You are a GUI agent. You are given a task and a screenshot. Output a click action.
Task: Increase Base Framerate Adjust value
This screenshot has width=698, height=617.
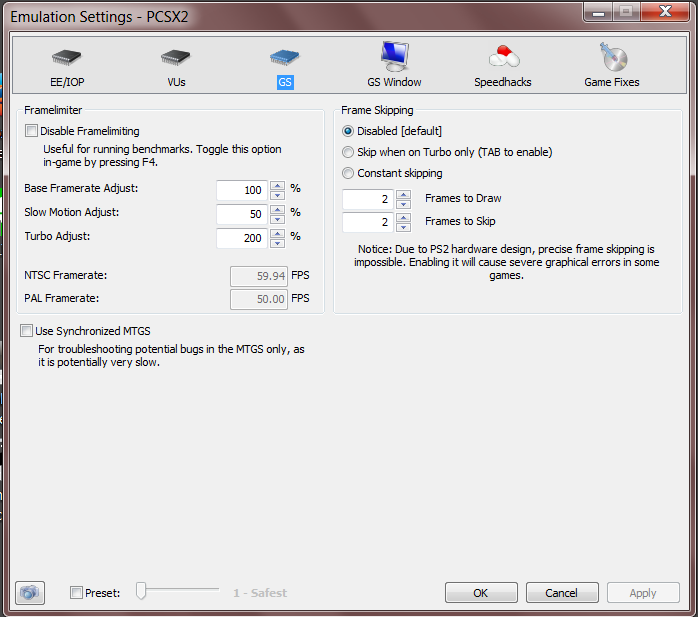[277, 186]
